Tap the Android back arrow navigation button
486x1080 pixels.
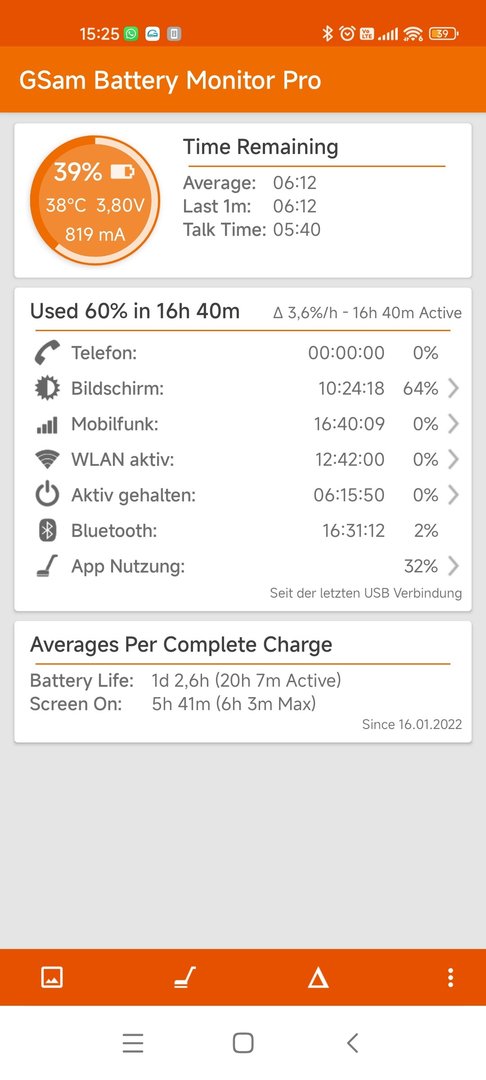[352, 1043]
